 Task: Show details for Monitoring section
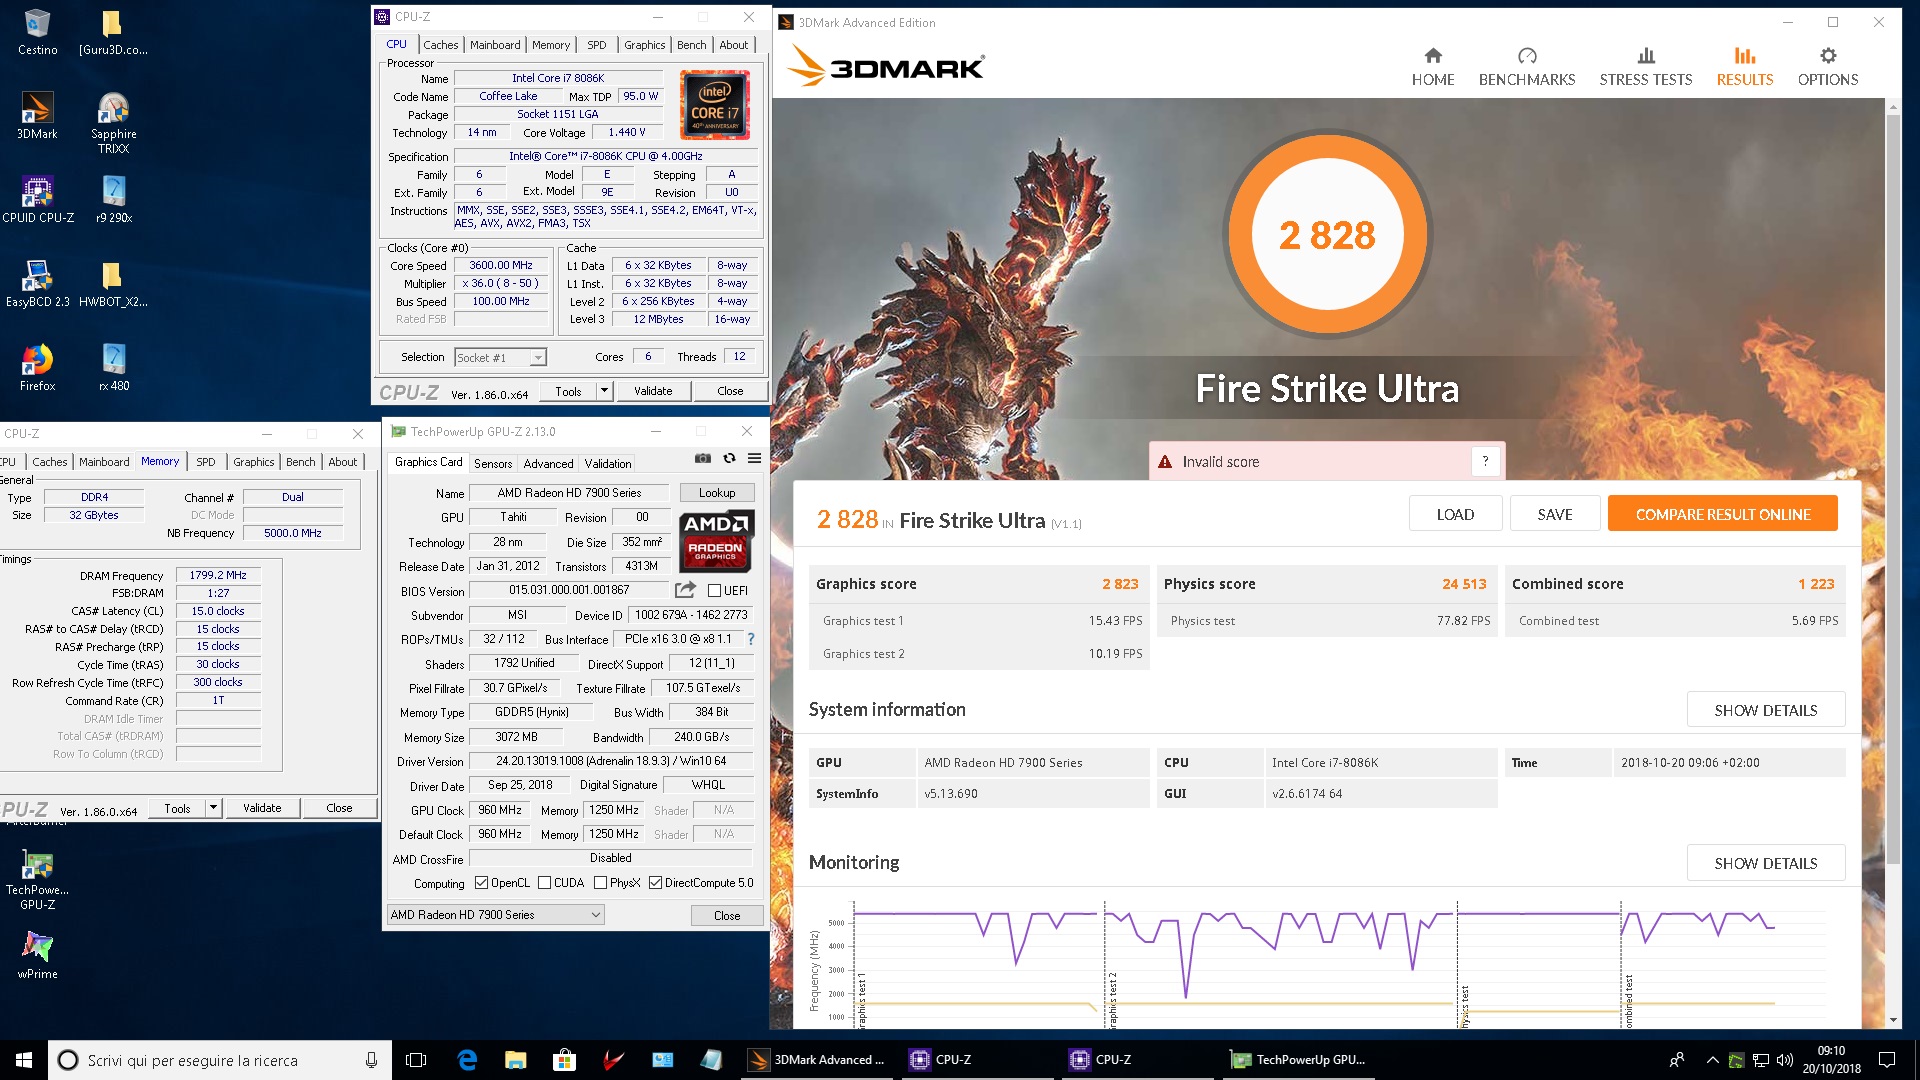pos(1766,863)
